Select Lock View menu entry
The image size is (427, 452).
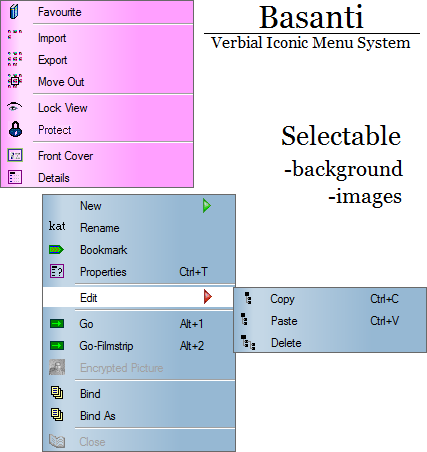coord(97,108)
